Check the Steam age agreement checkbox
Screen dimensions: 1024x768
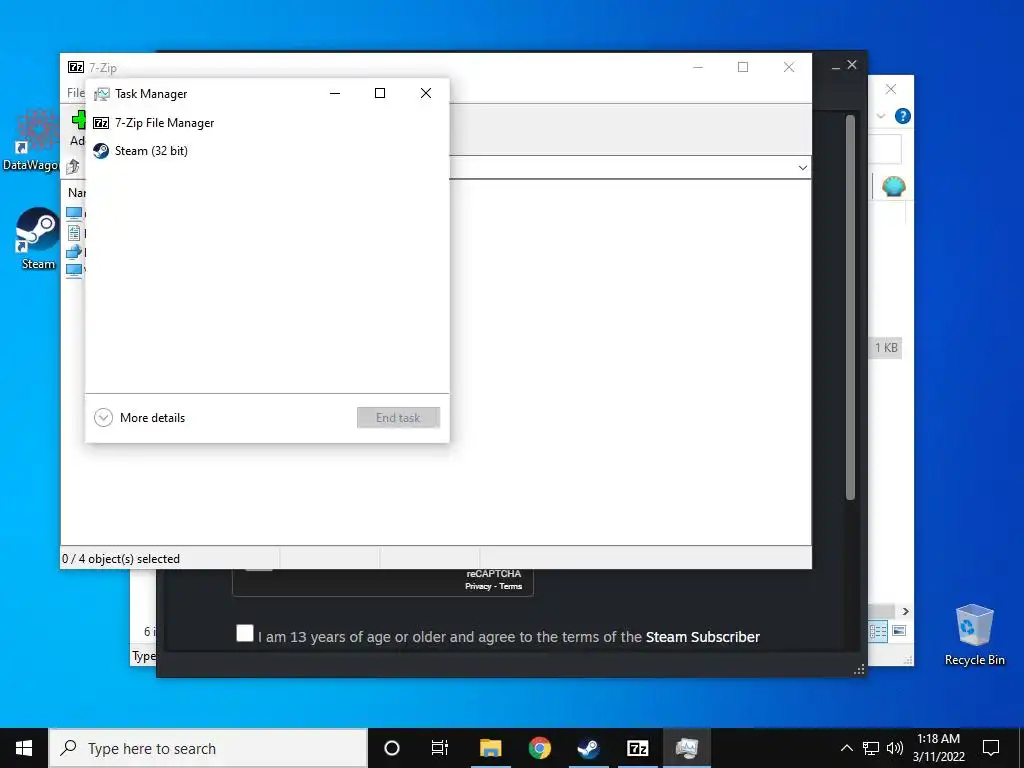245,633
